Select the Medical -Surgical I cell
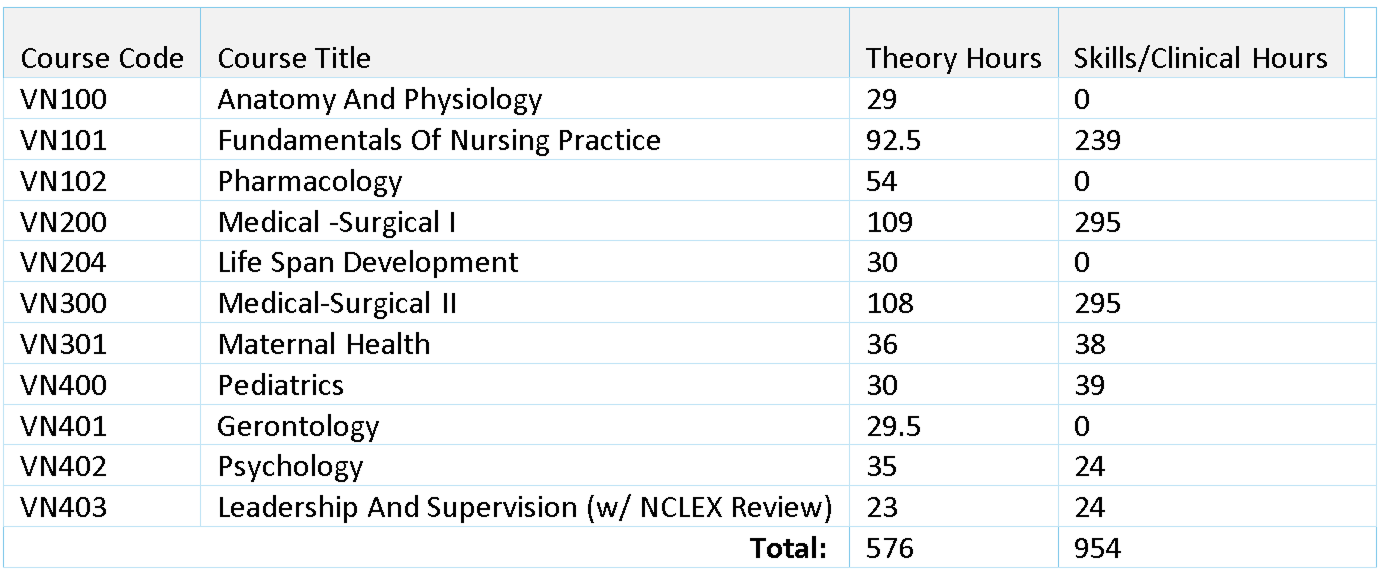 [x=336, y=222]
